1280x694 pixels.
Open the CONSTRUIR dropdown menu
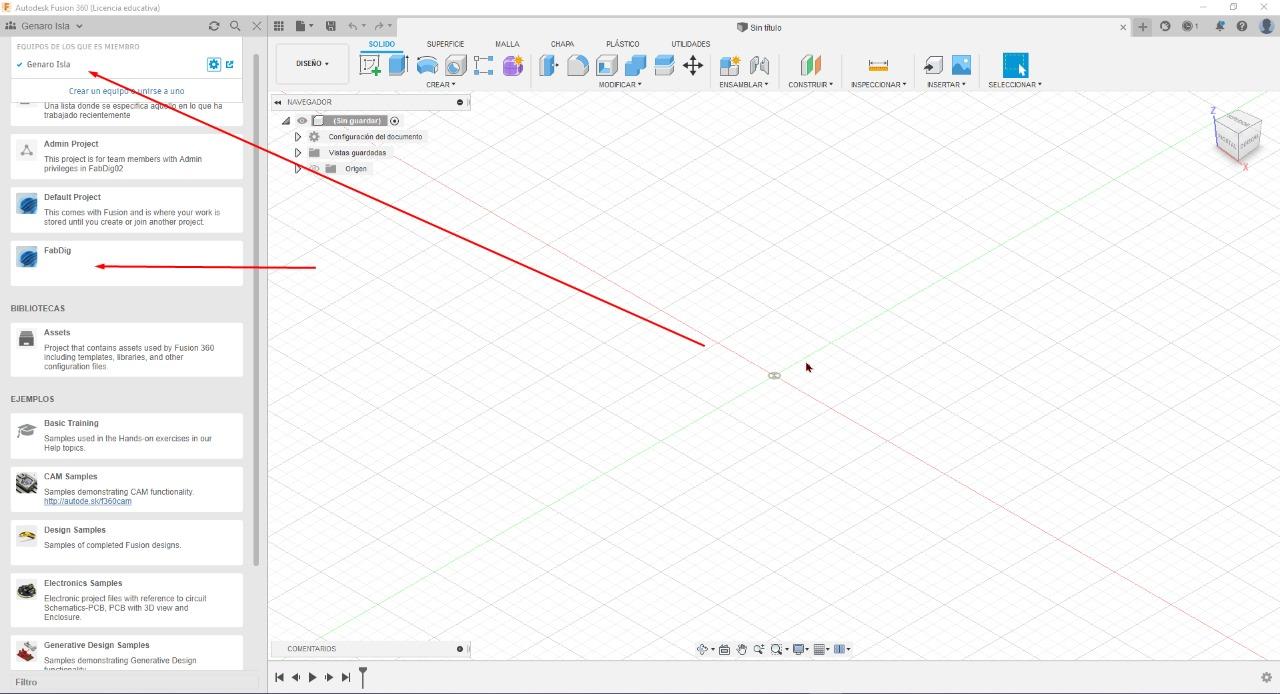[x=810, y=85]
